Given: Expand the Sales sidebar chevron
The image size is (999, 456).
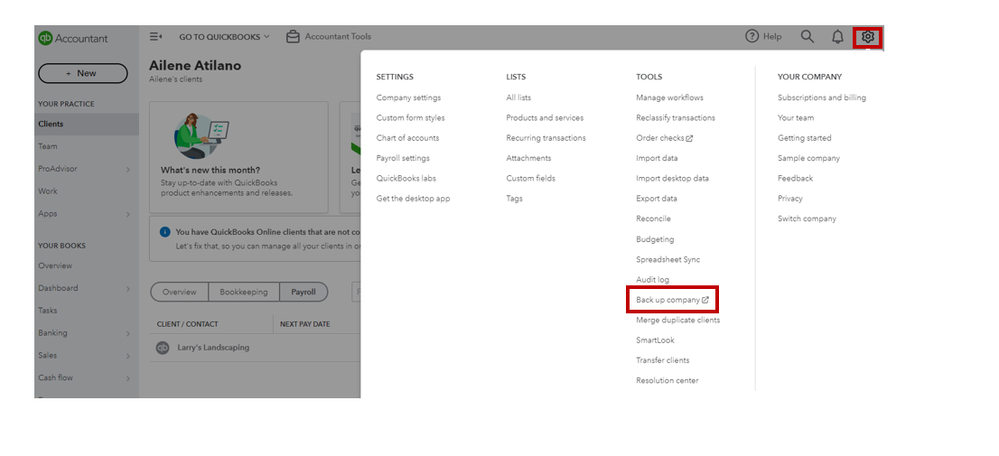Looking at the screenshot, I should [128, 356].
